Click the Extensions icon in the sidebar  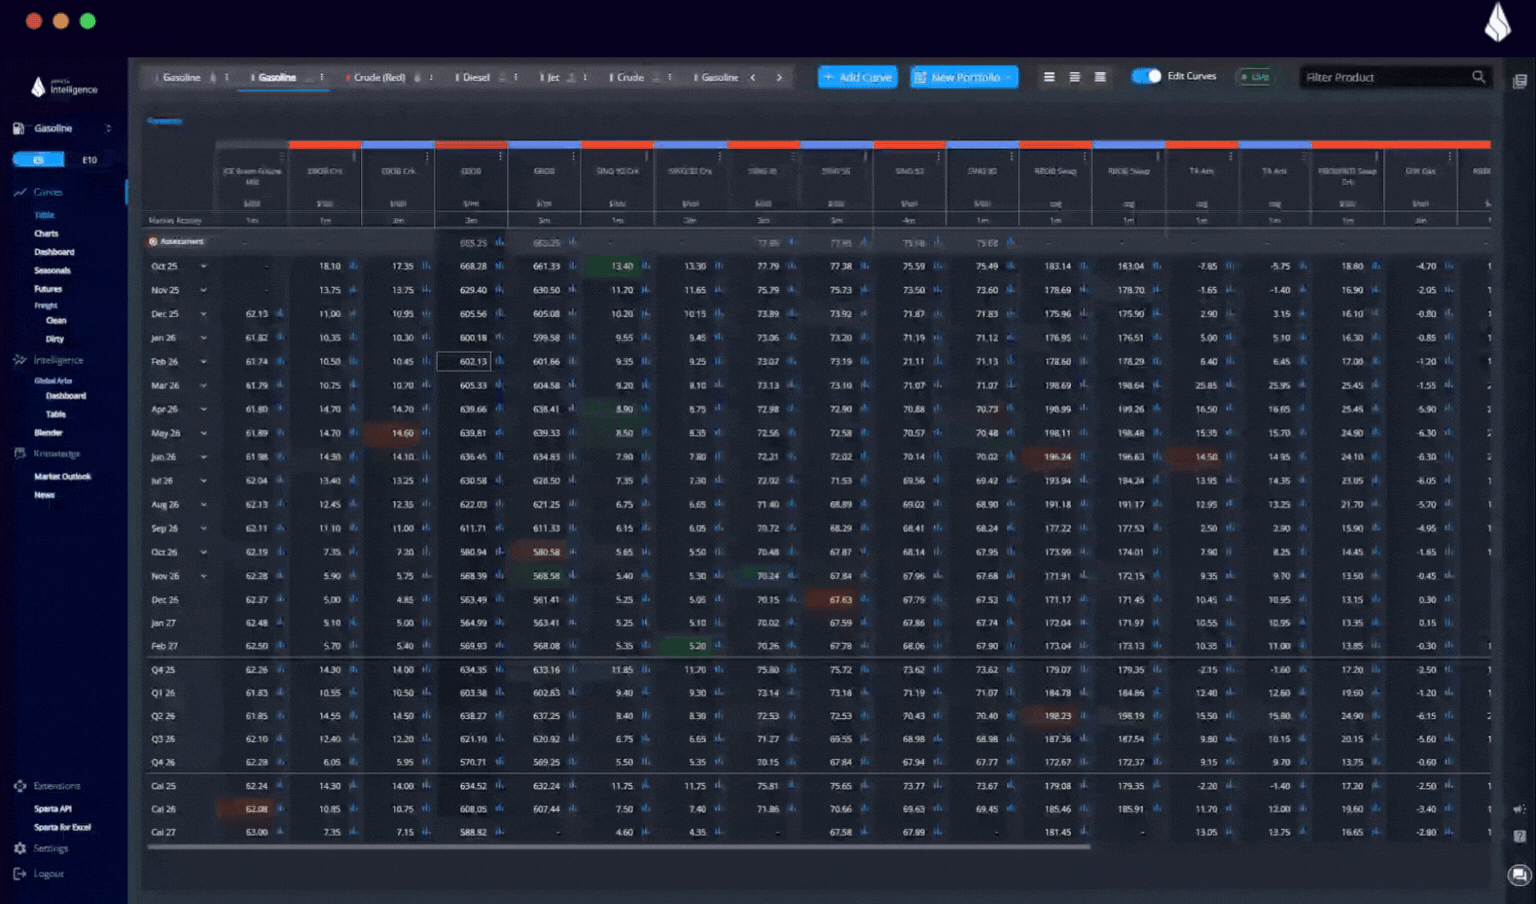point(20,786)
